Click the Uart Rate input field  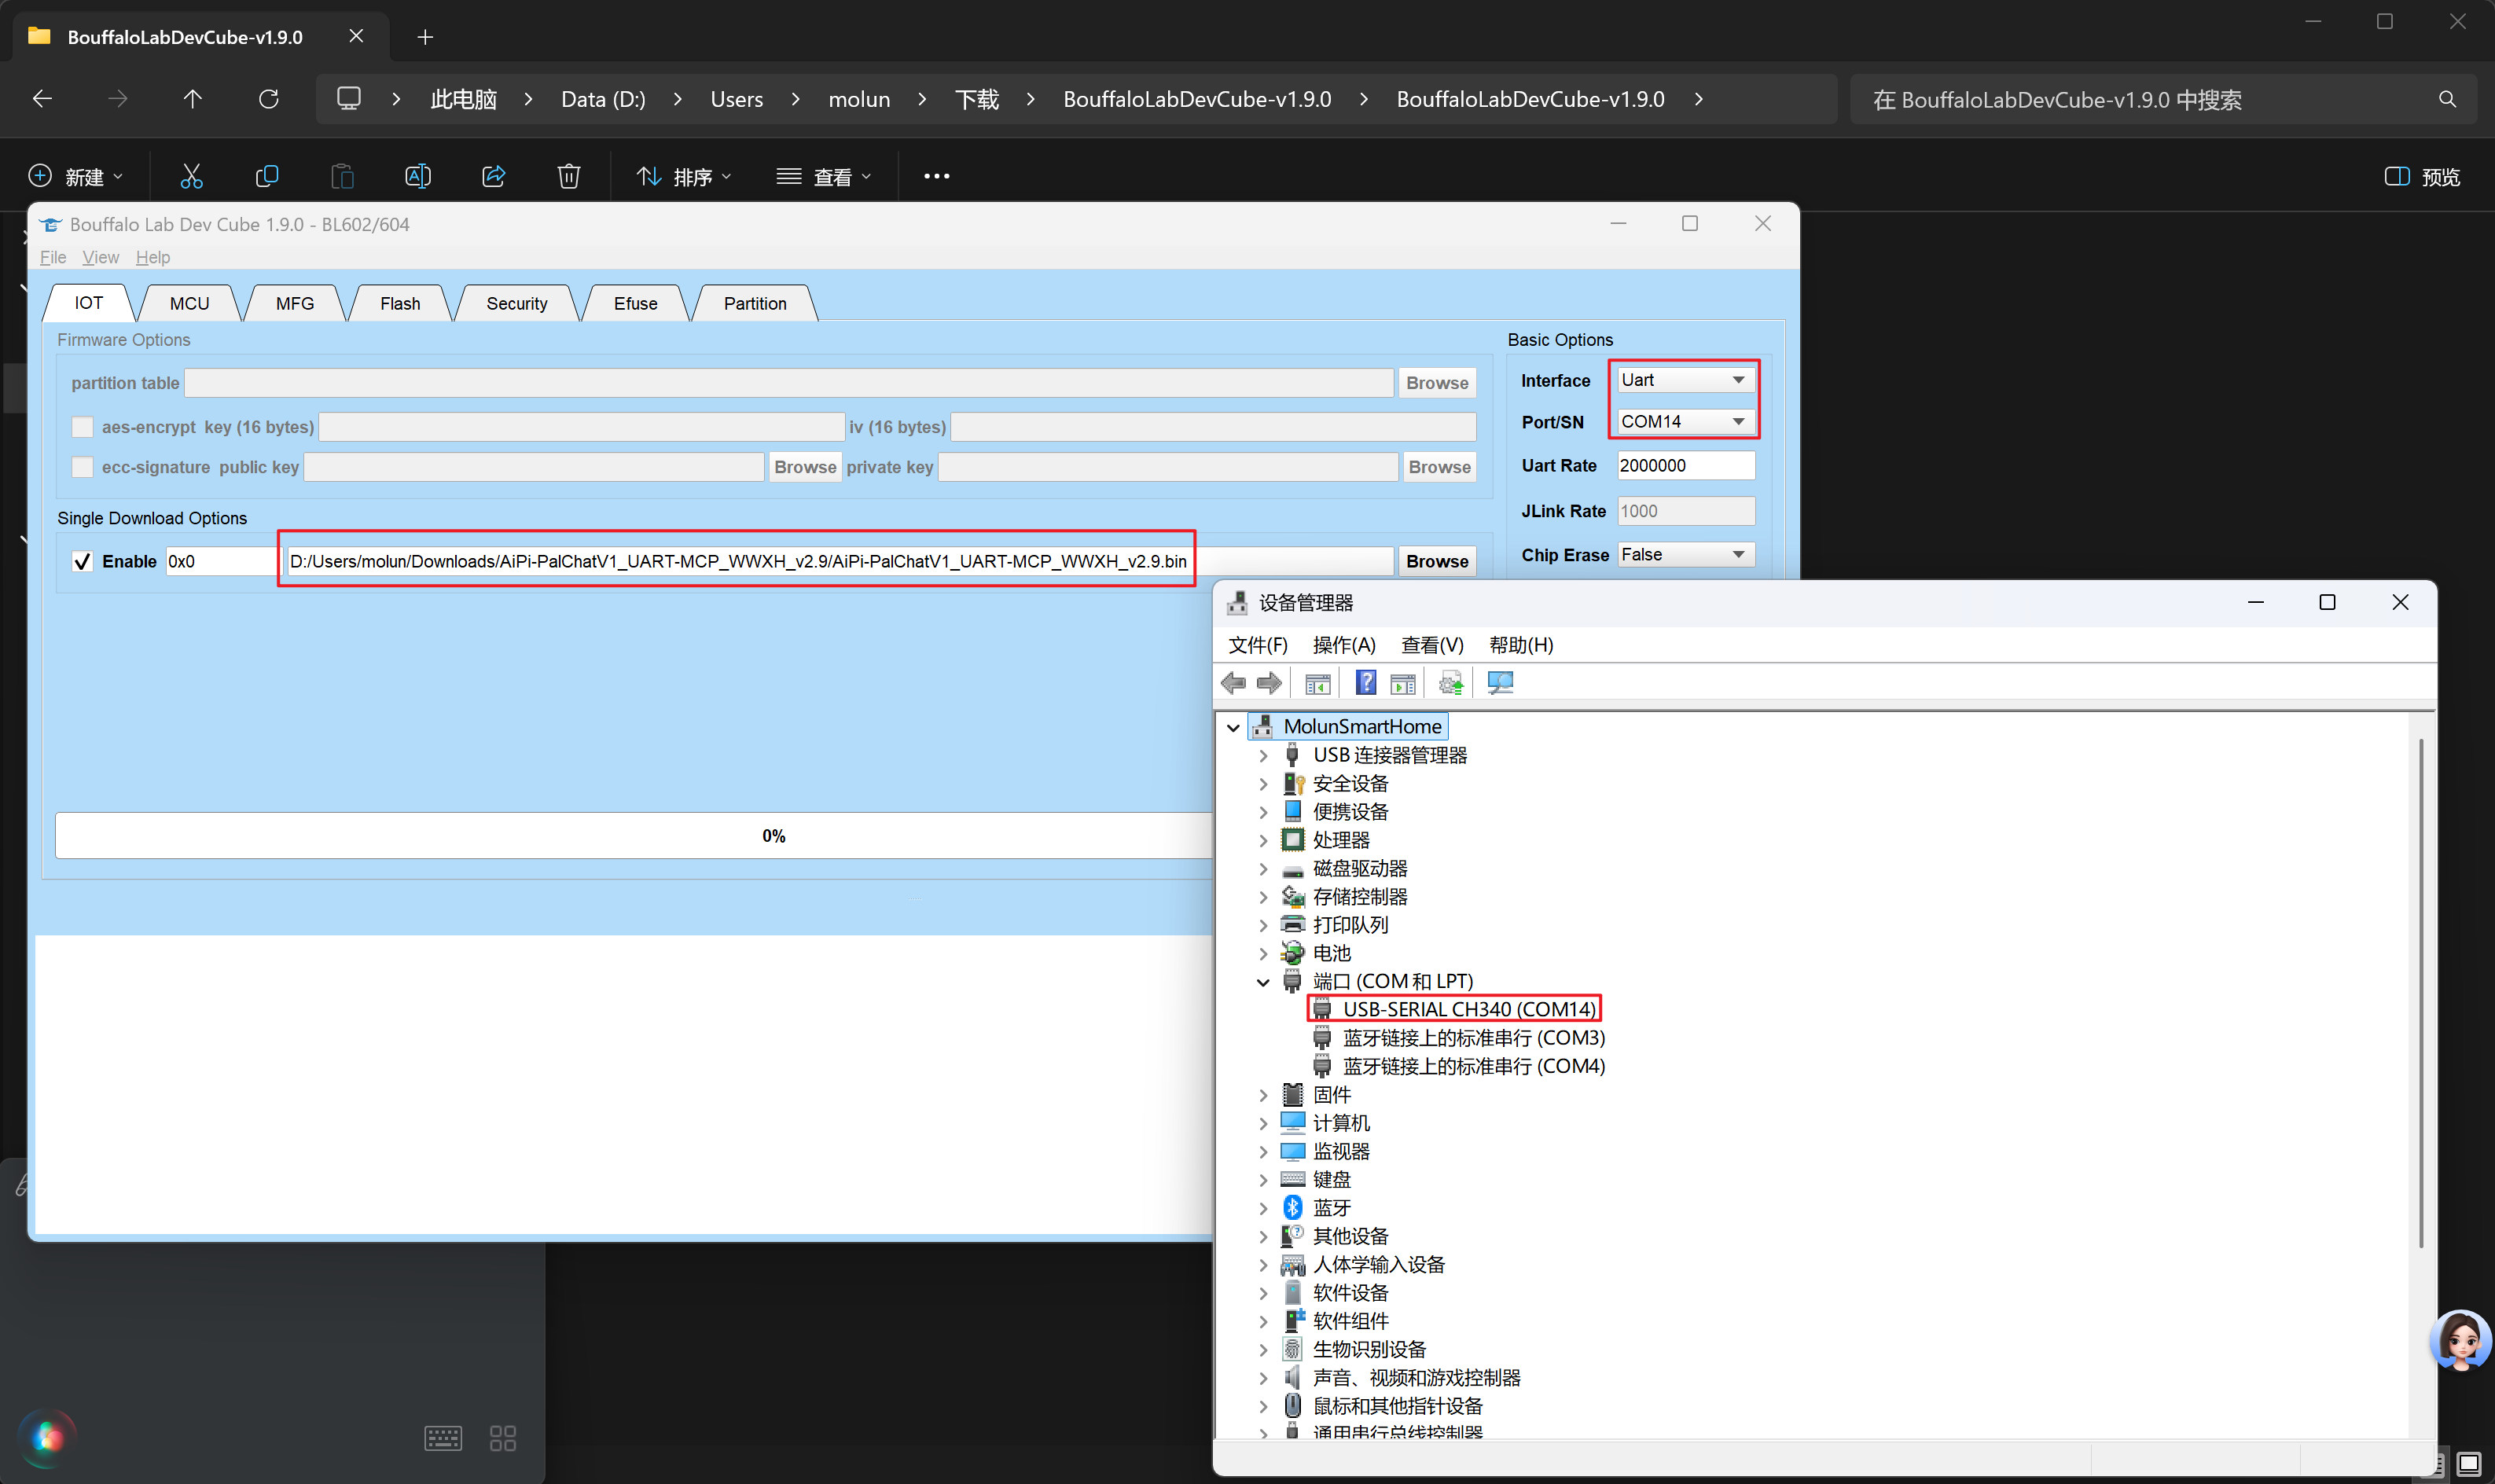point(1685,466)
